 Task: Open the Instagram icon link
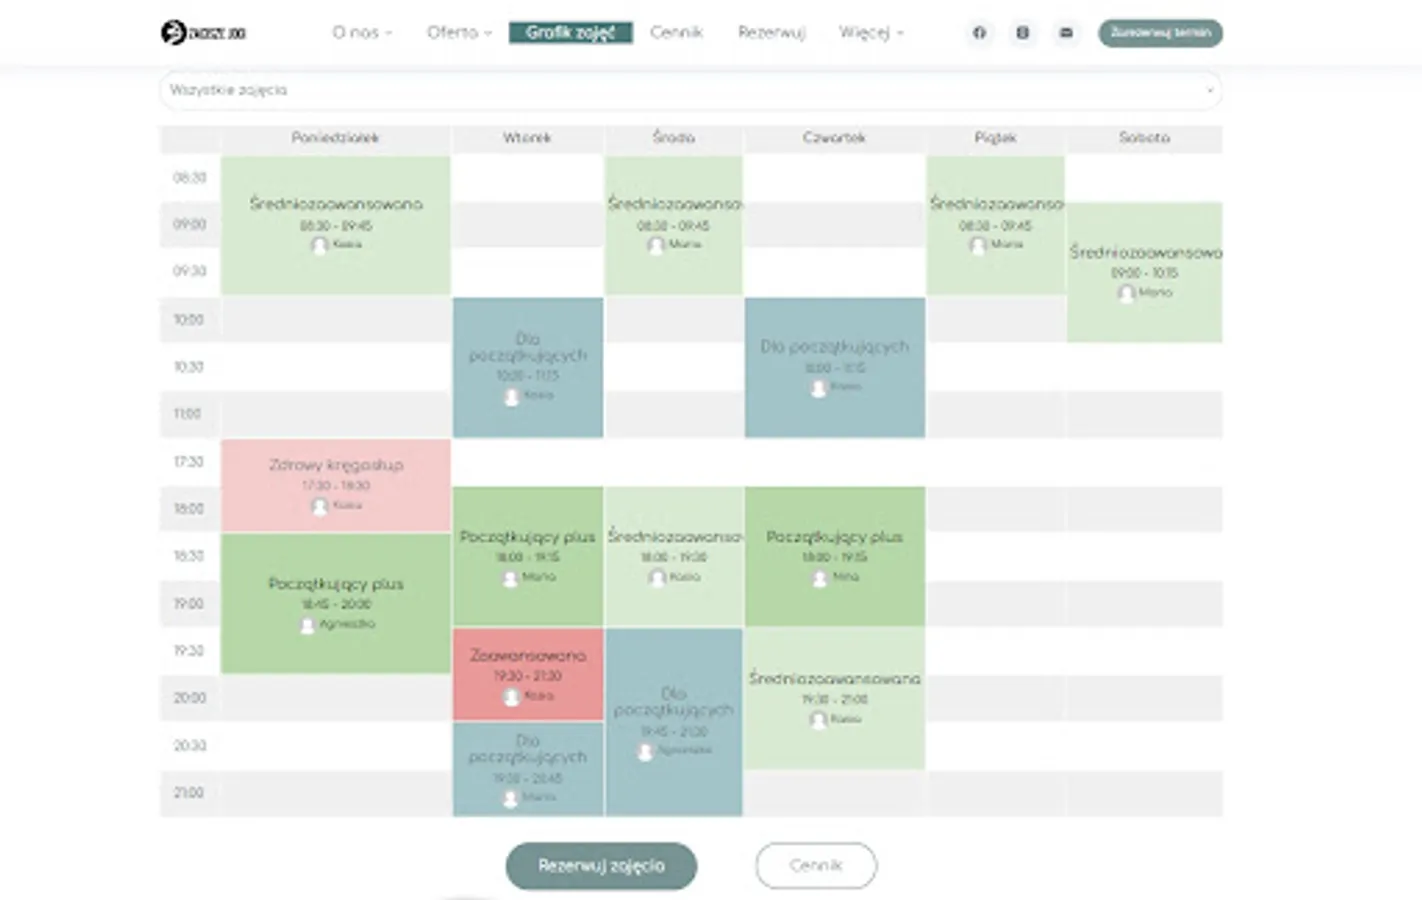pos(1022,33)
